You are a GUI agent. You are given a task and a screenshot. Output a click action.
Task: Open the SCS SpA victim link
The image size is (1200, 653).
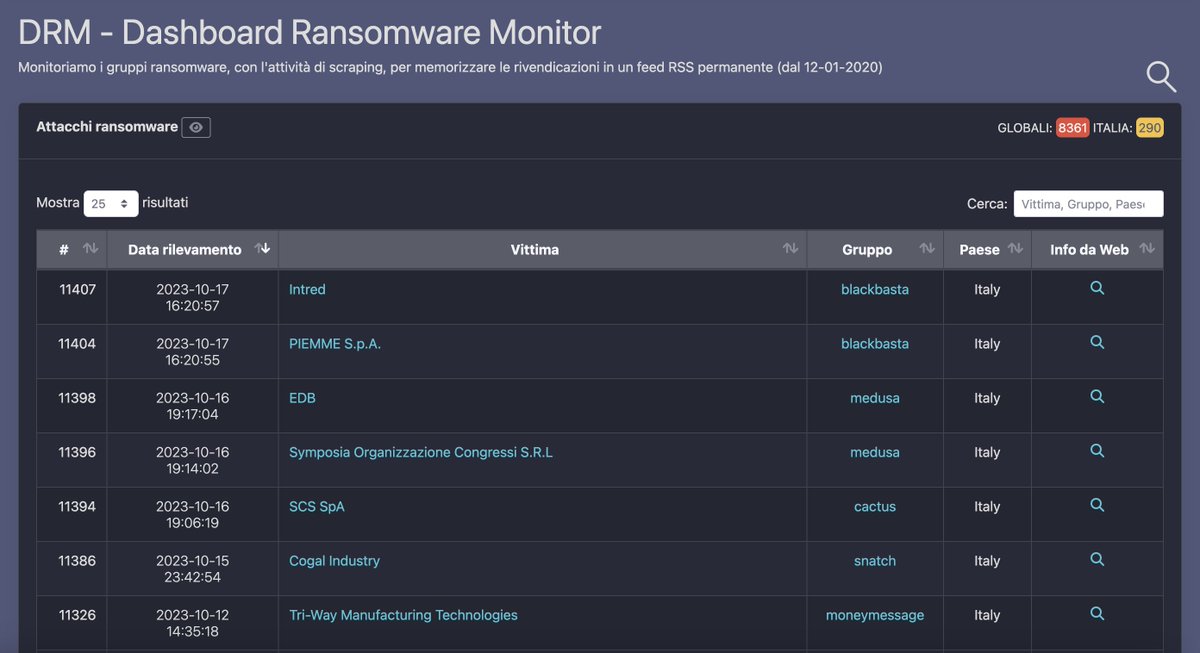click(317, 506)
